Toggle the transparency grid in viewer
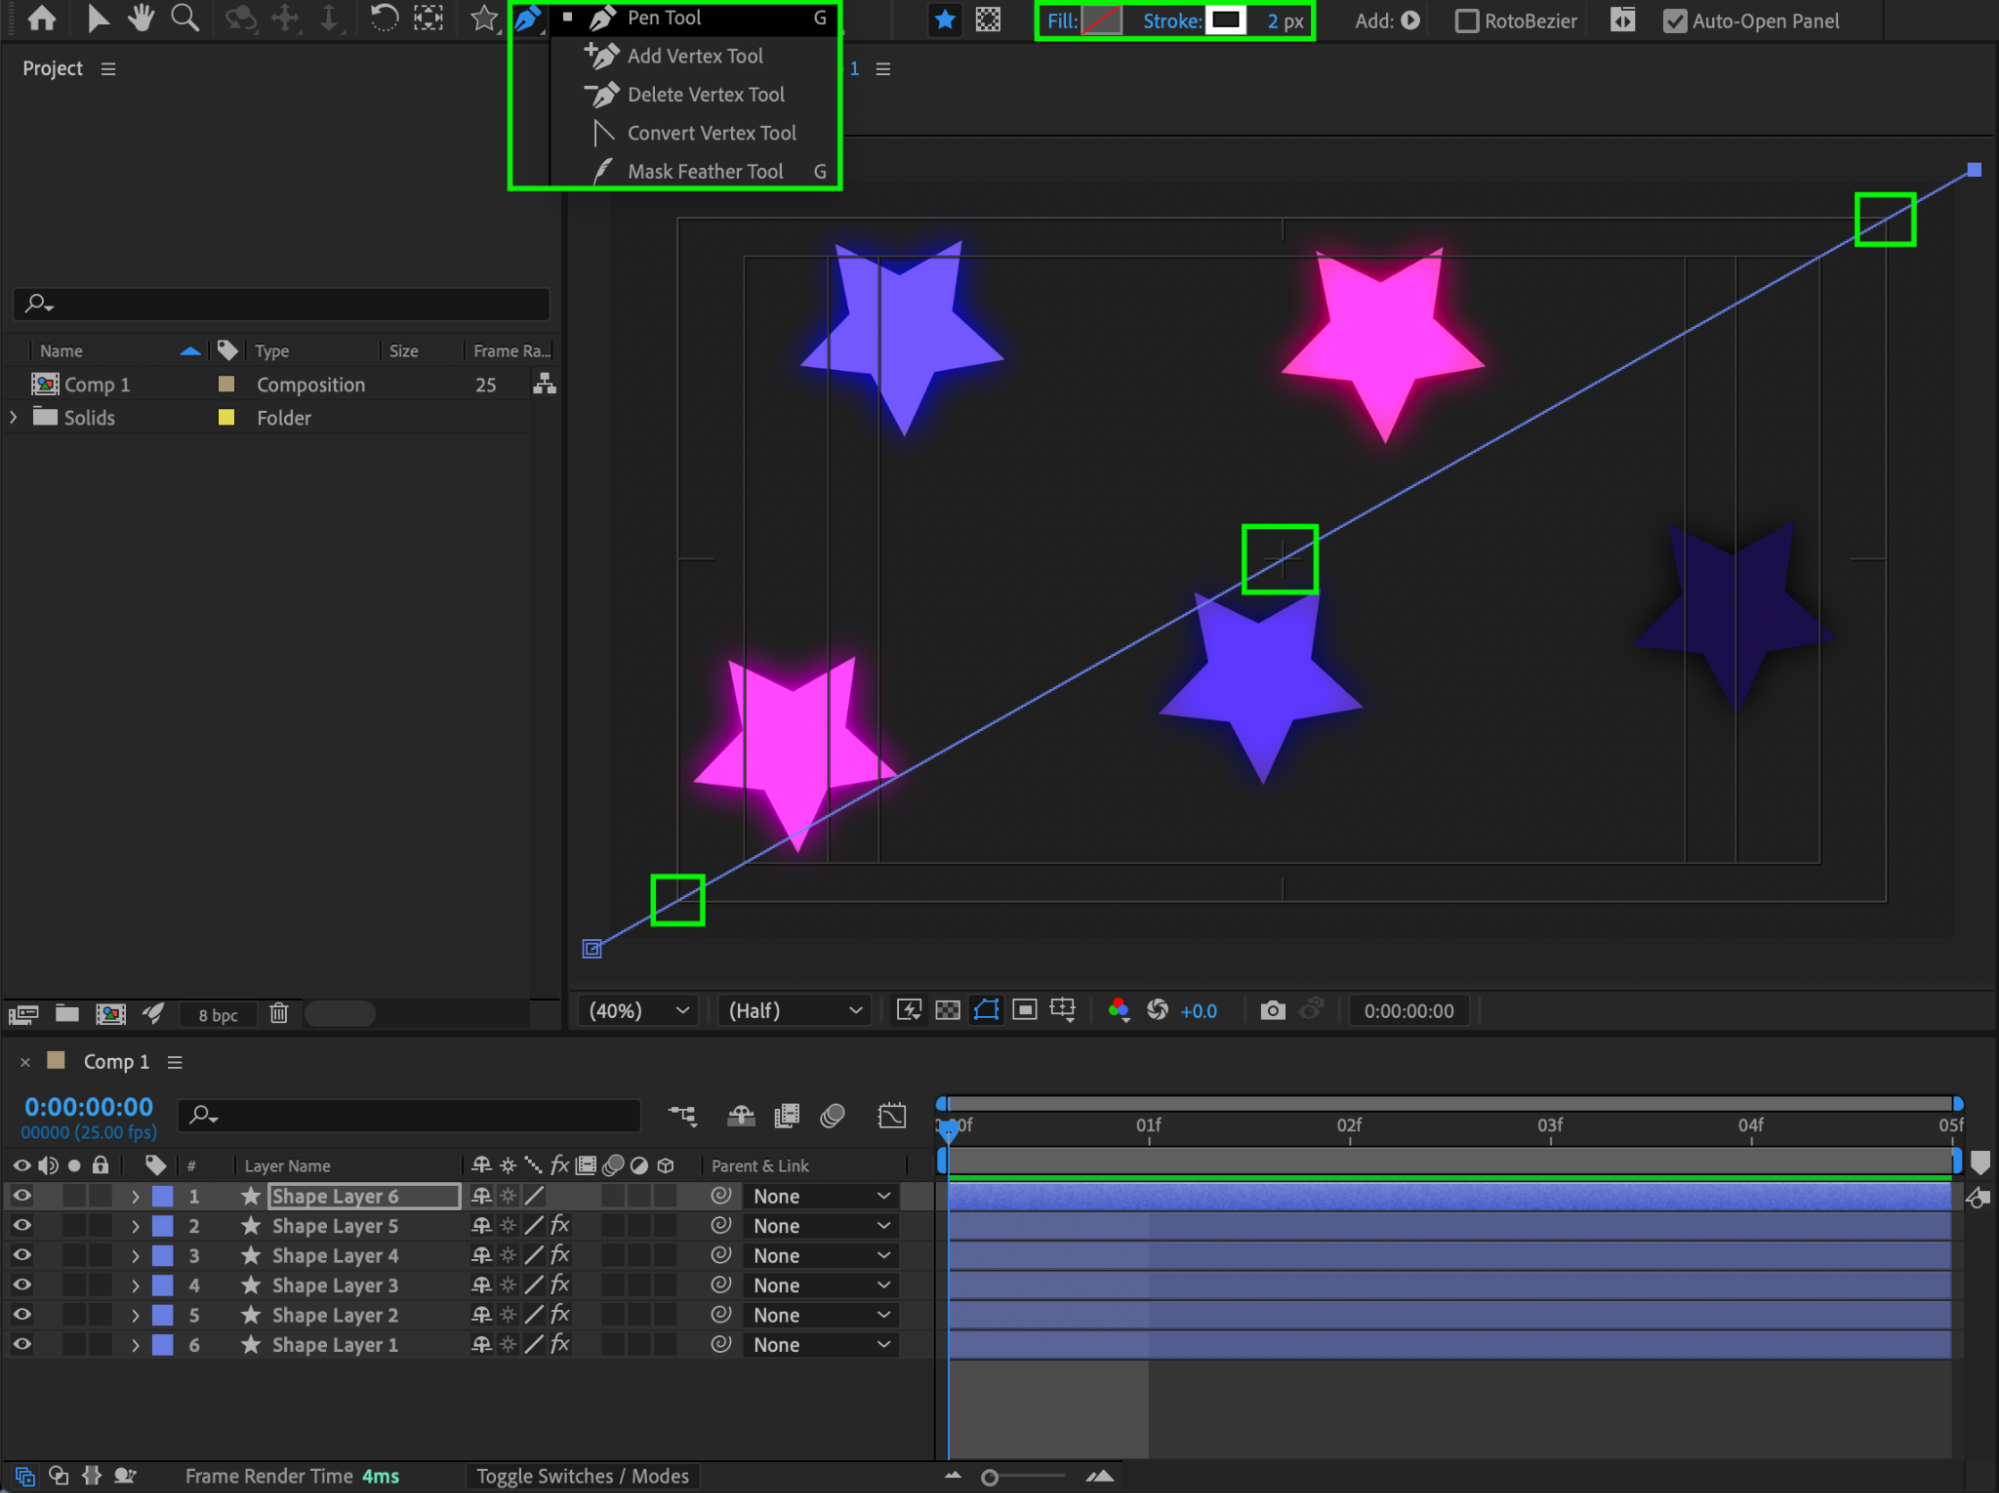Viewport: 1999px width, 1494px height. 947,1010
